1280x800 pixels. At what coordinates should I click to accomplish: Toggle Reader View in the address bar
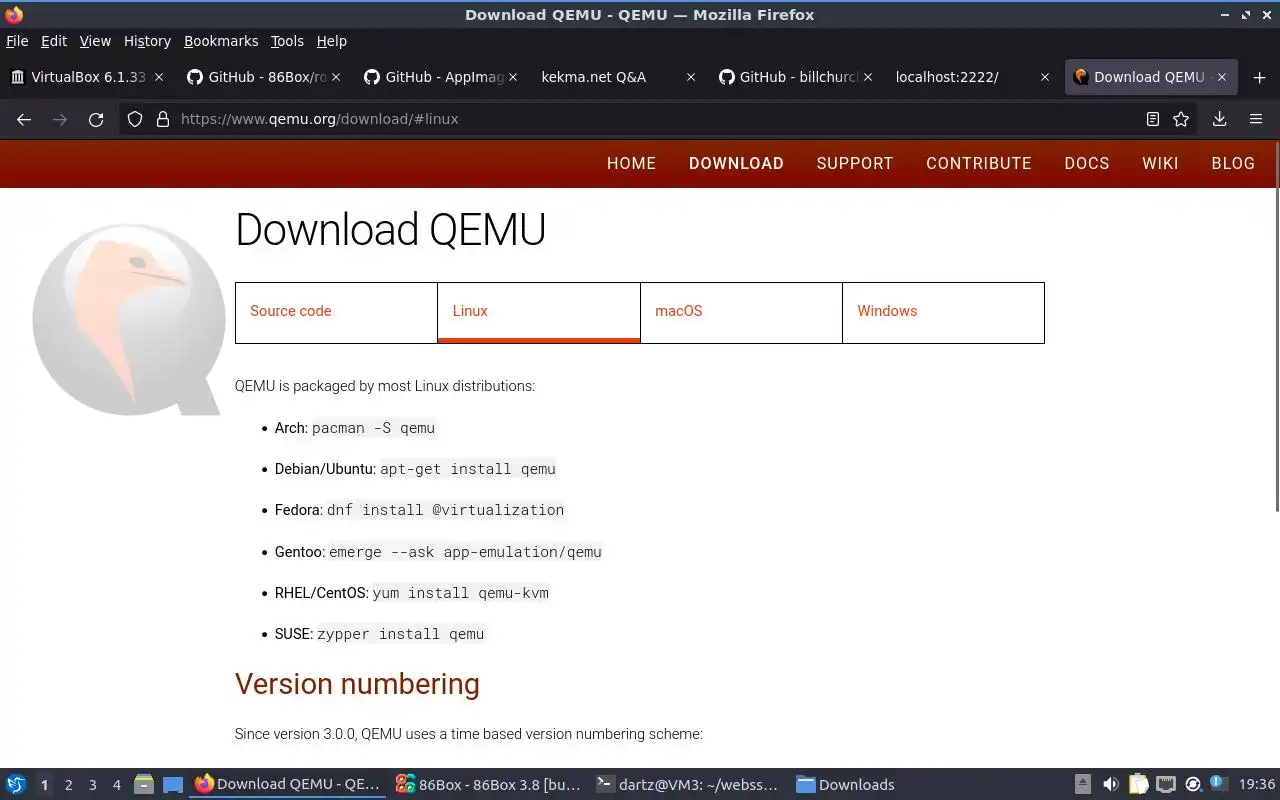point(1152,119)
